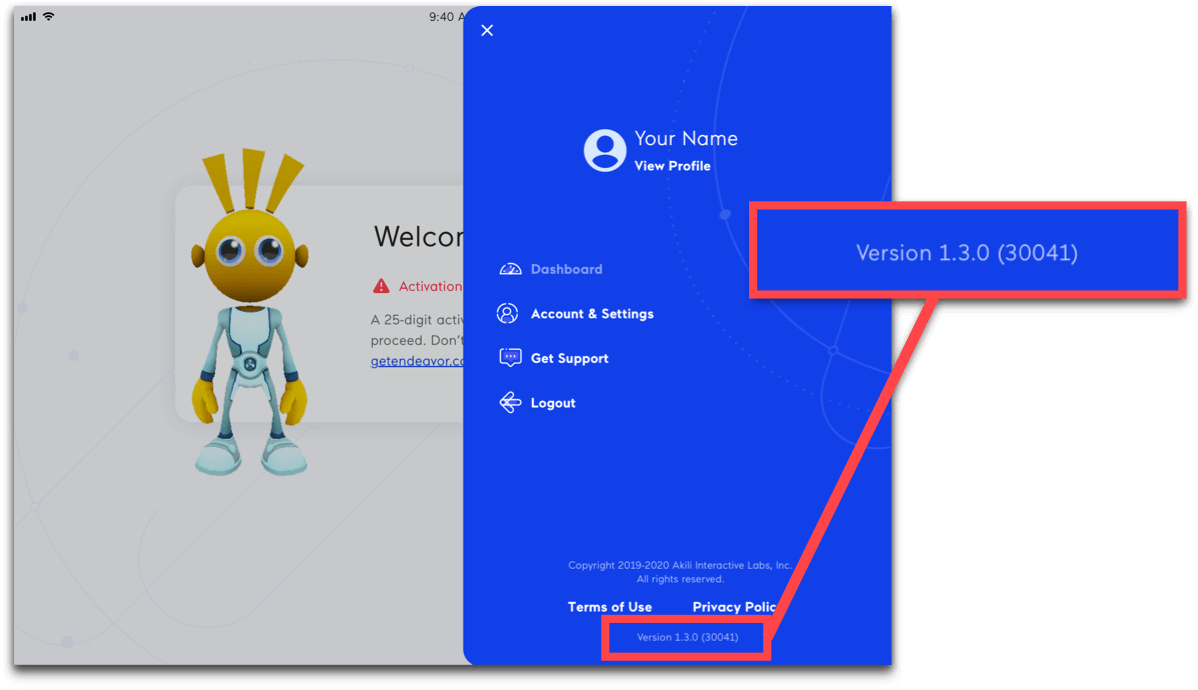Click the red Activation warning text
The width and height of the screenshot is (1198, 690).
tap(430, 287)
